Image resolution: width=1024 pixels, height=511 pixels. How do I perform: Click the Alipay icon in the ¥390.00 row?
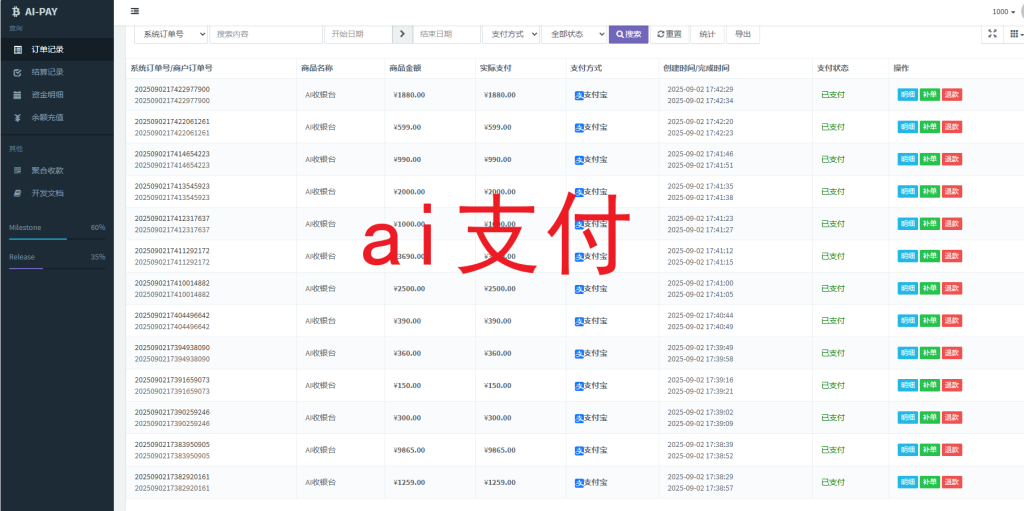(579, 321)
